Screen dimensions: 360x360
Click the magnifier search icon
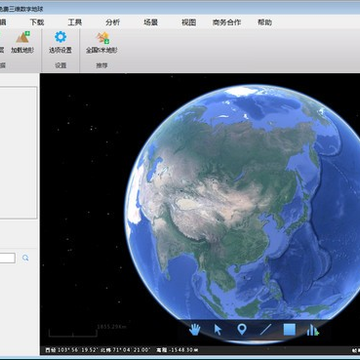[x=25, y=258]
